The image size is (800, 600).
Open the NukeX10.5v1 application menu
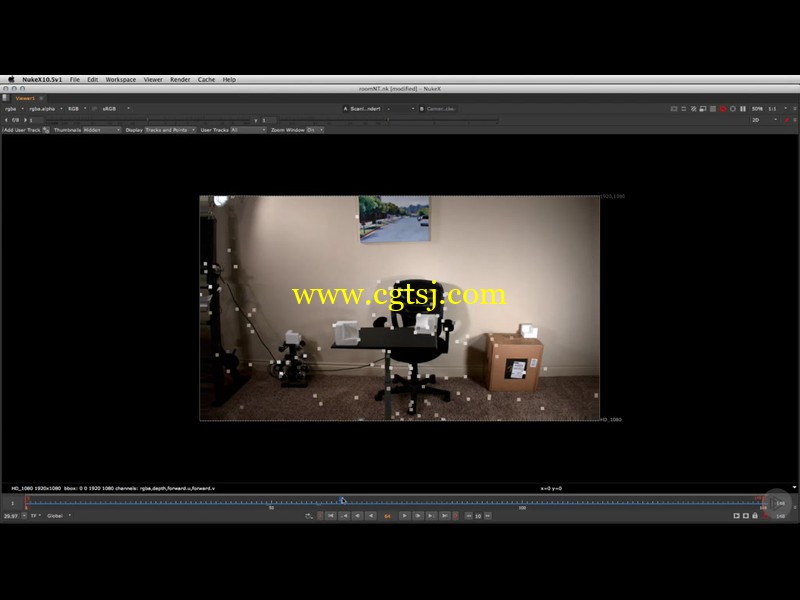[42, 80]
